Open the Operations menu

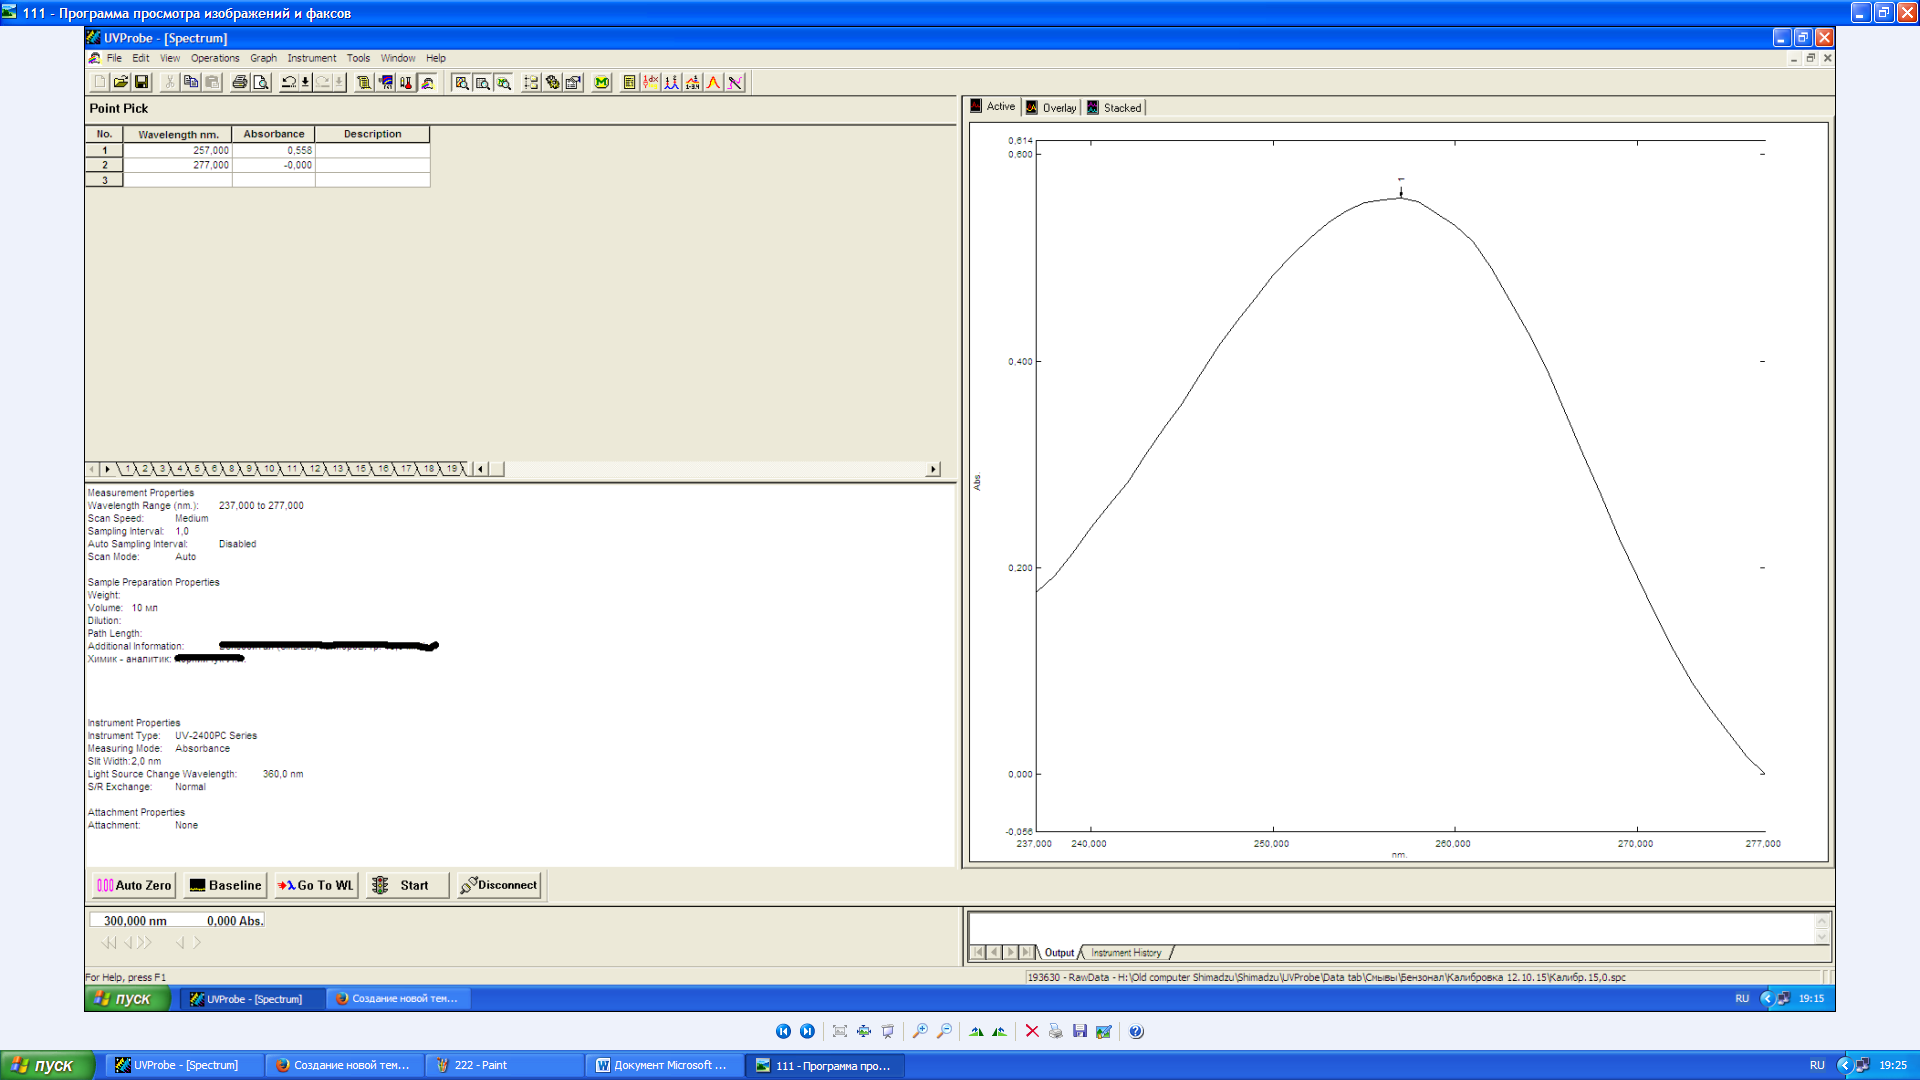[x=215, y=58]
